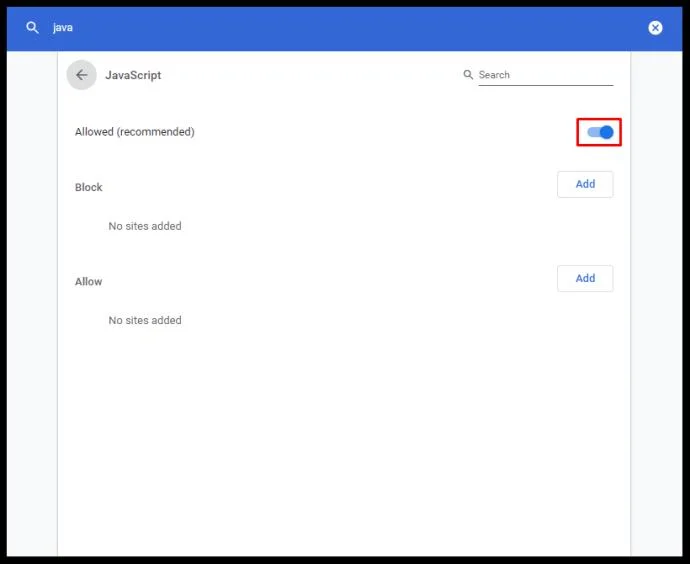
Task: Add a site to the Block list
Action: click(585, 184)
